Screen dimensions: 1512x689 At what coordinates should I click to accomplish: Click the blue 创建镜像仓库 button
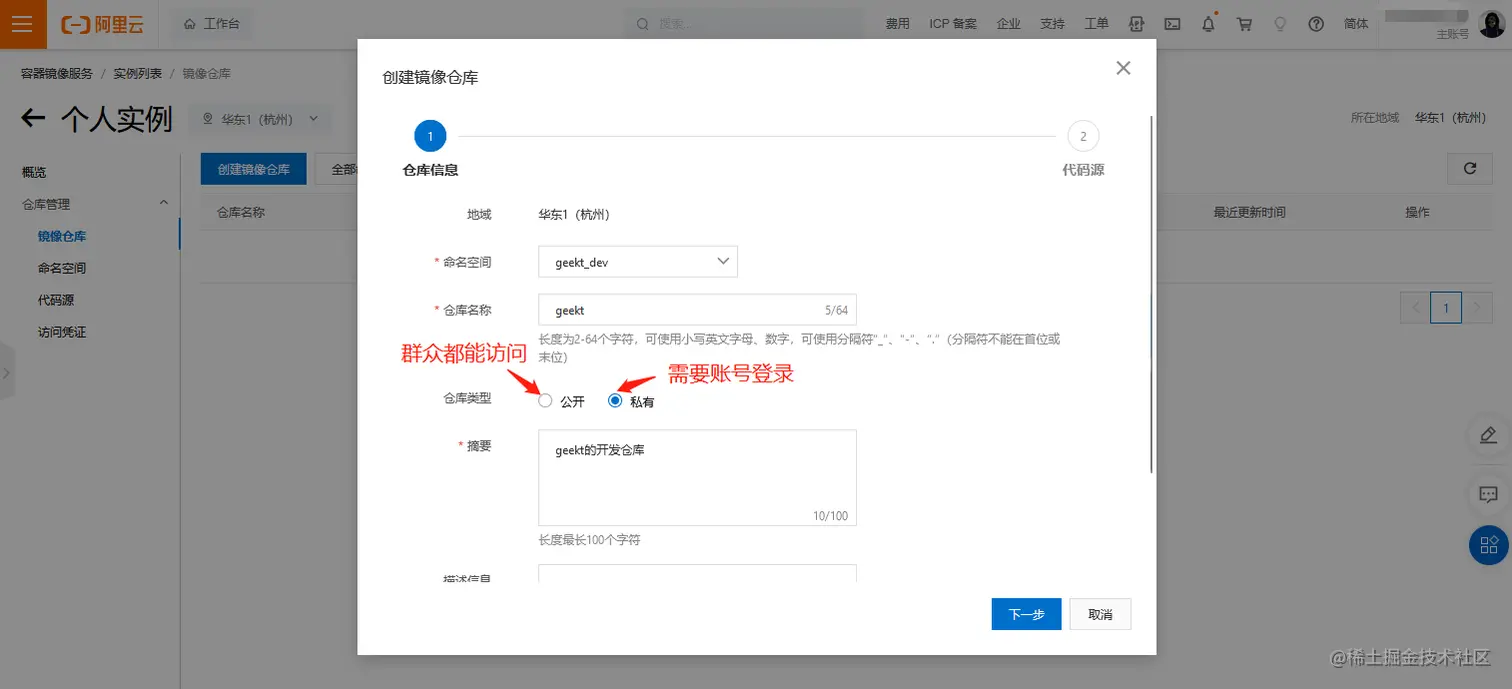coord(254,169)
